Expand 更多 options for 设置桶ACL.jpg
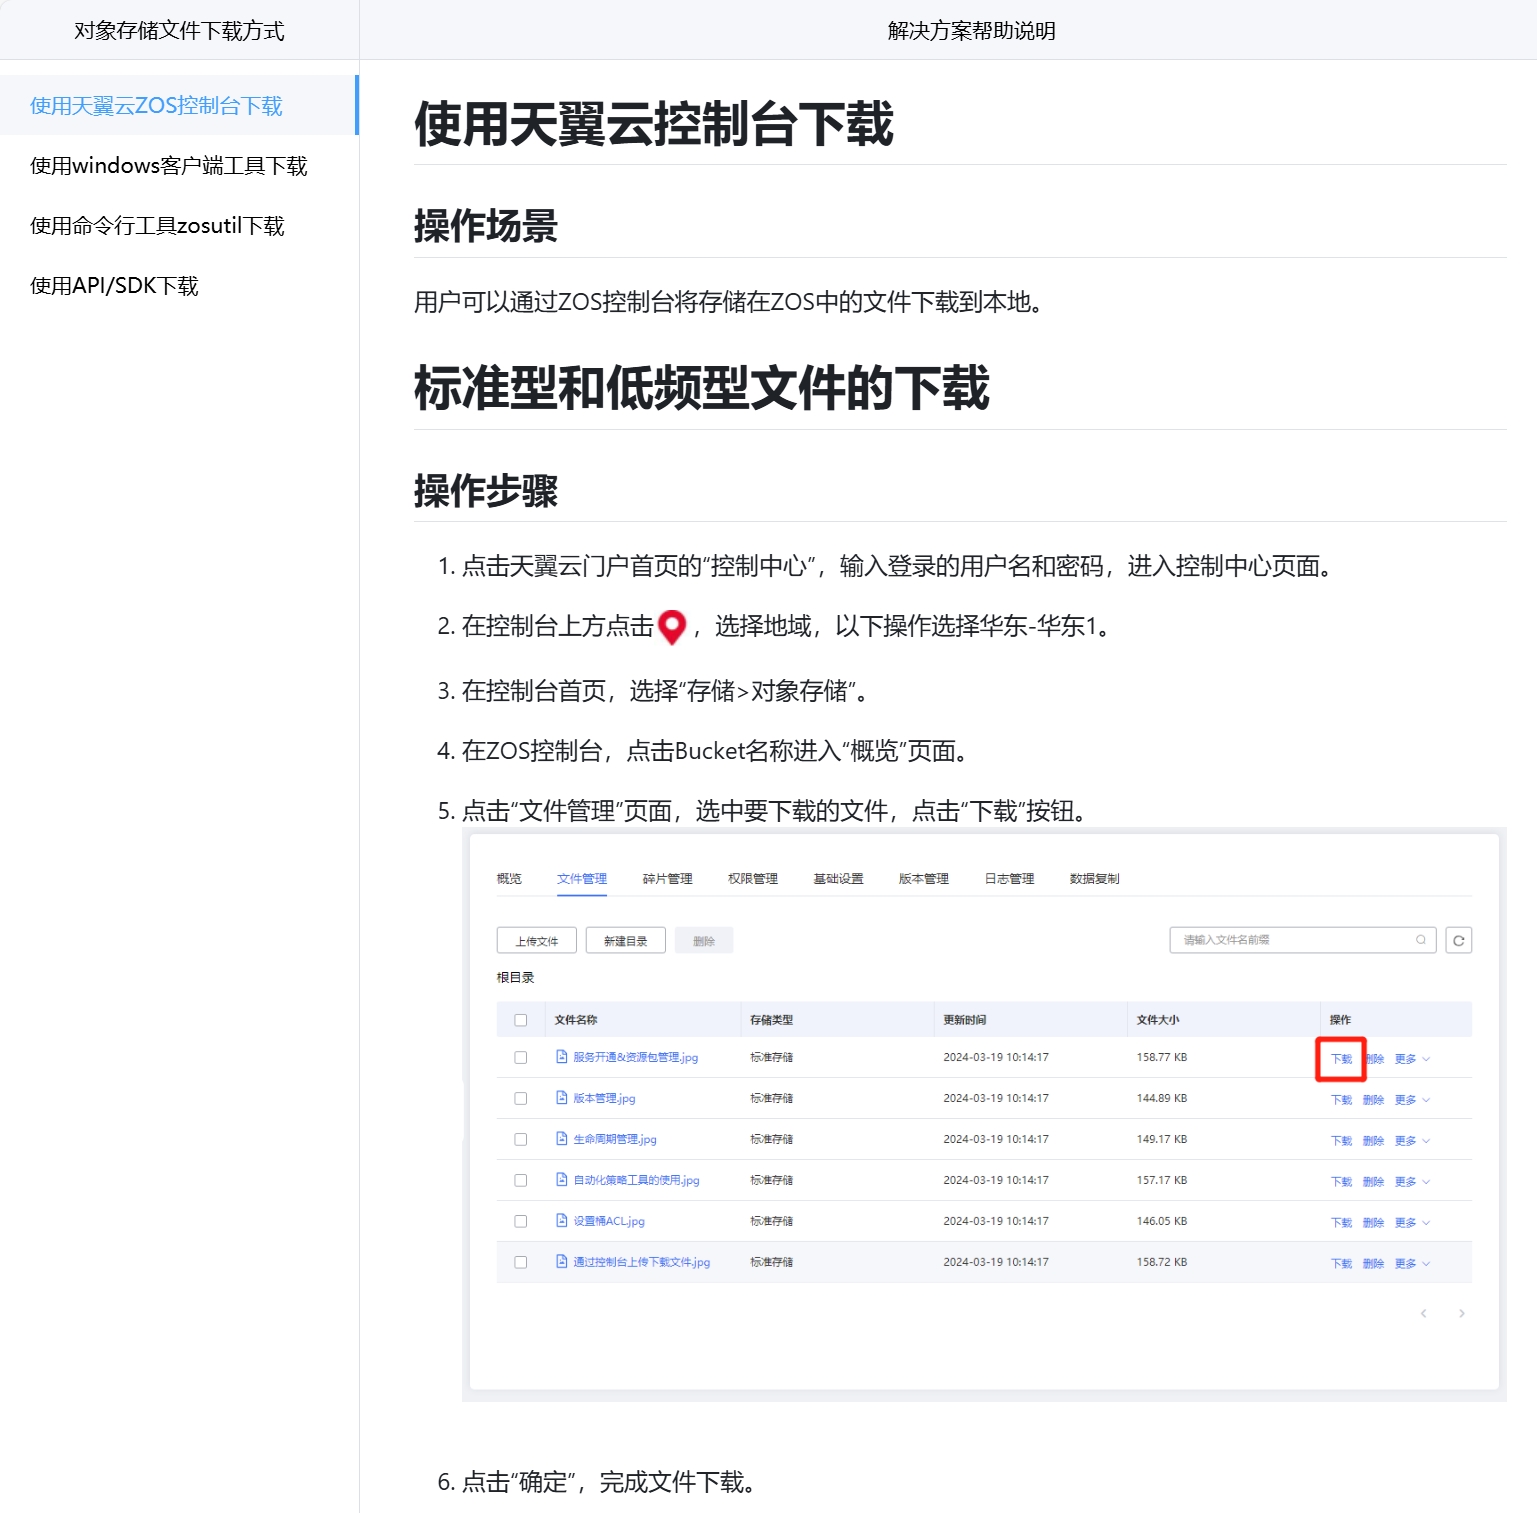This screenshot has height=1513, width=1537. (x=1412, y=1223)
